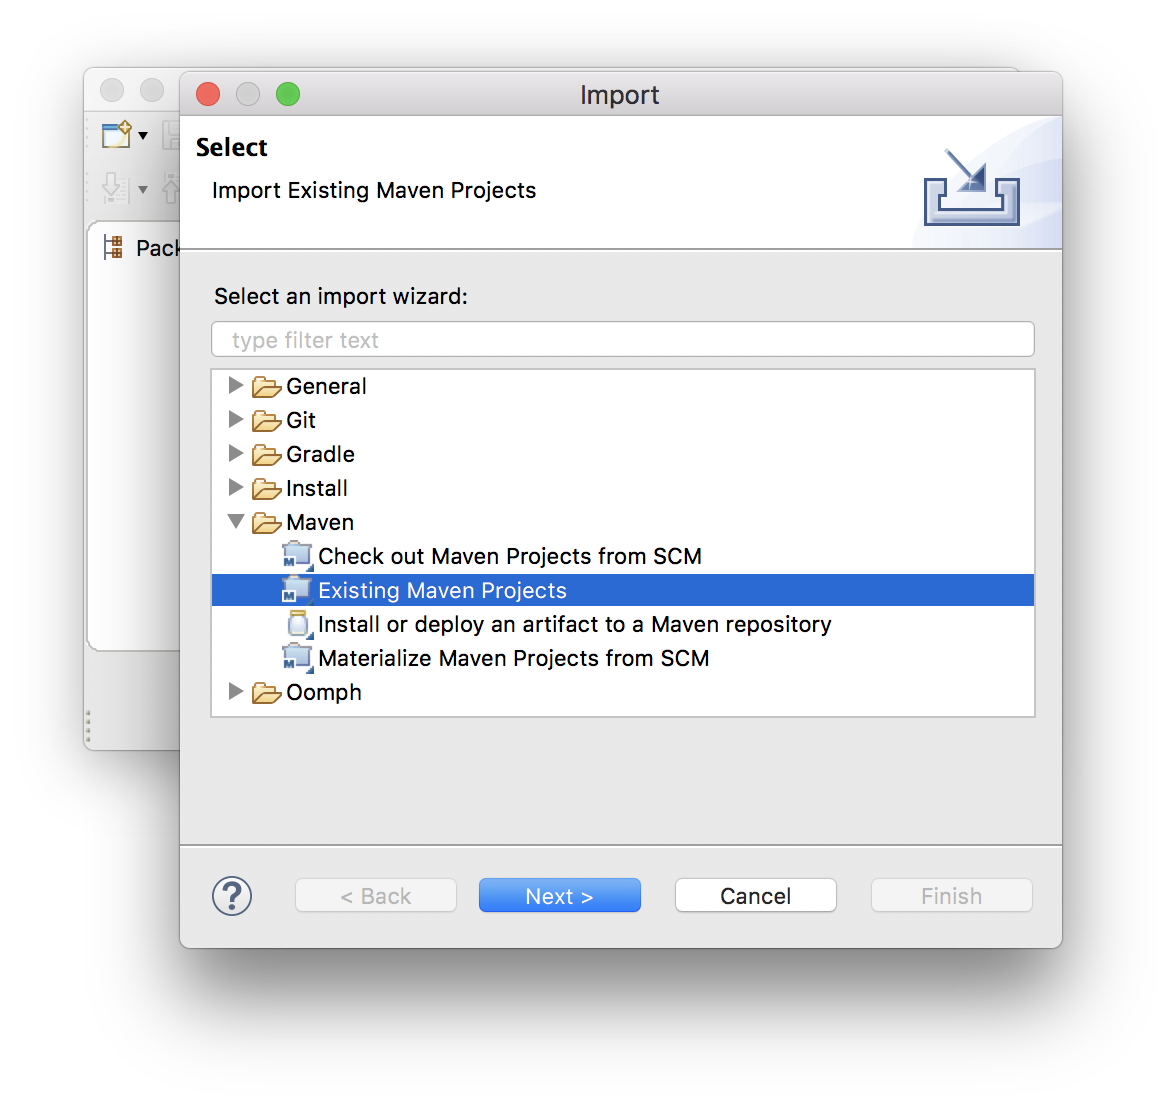Expand the Gradle category
Screen dimensions: 1174x1108
click(x=236, y=453)
